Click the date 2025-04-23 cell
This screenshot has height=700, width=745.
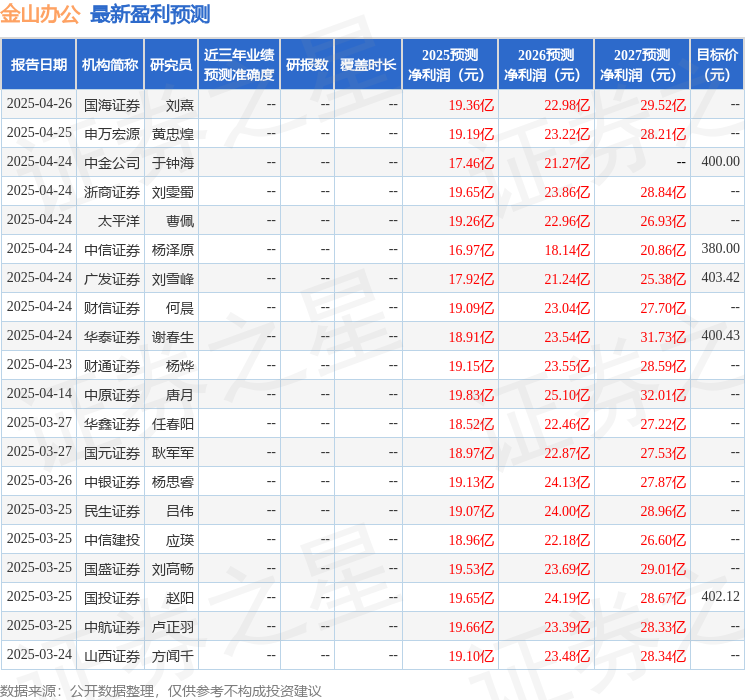point(39,365)
